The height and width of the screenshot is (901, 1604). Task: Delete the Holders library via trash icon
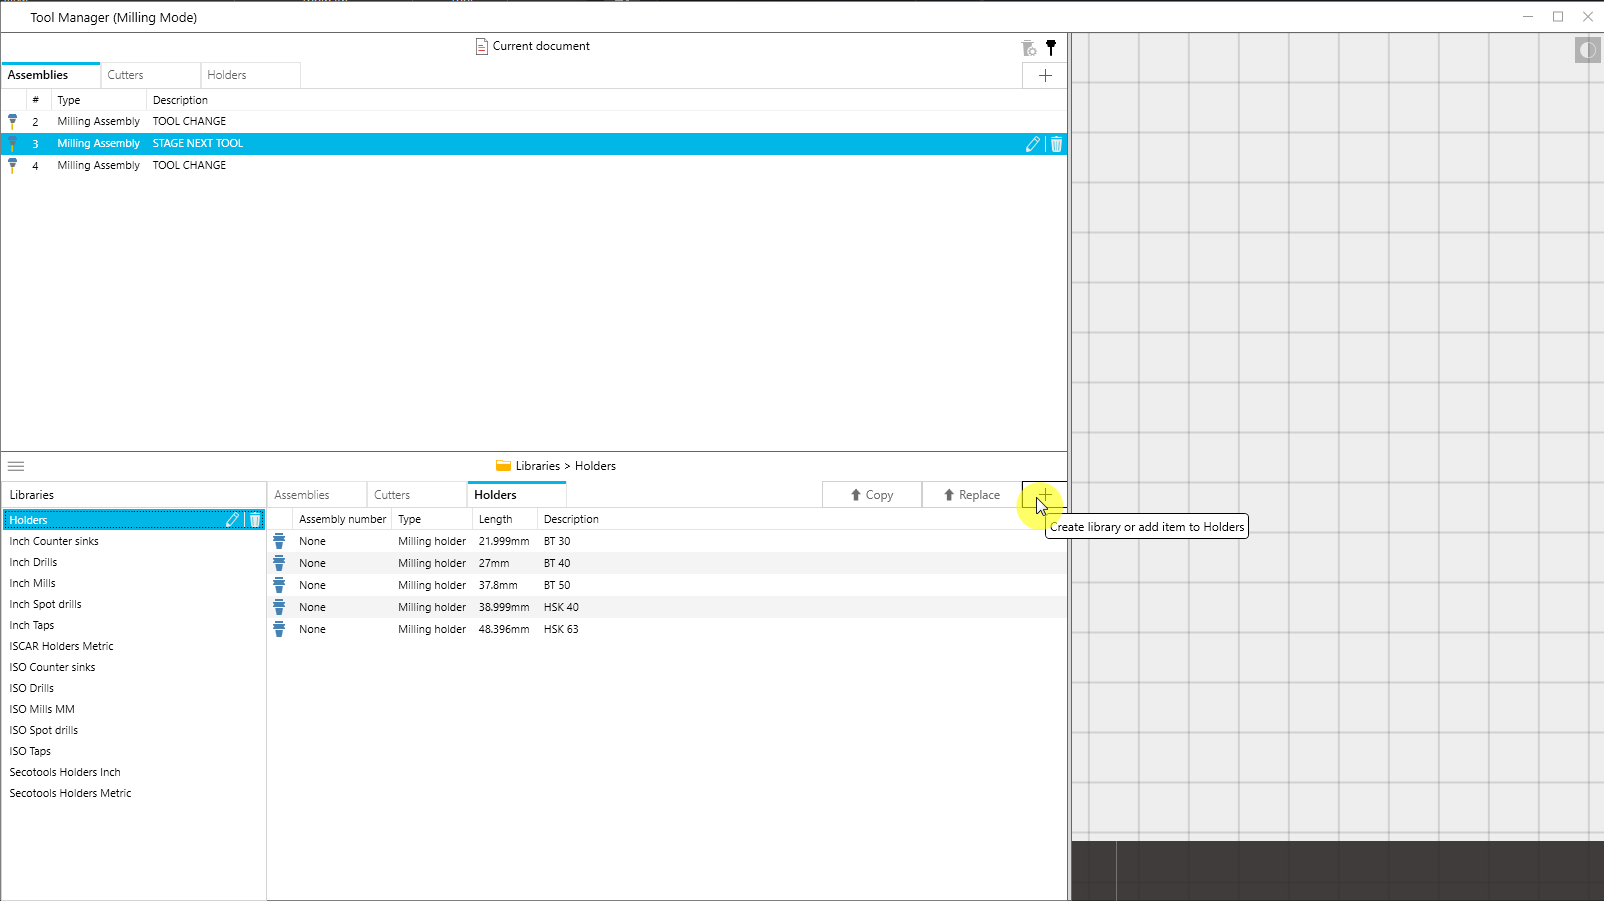[255, 520]
